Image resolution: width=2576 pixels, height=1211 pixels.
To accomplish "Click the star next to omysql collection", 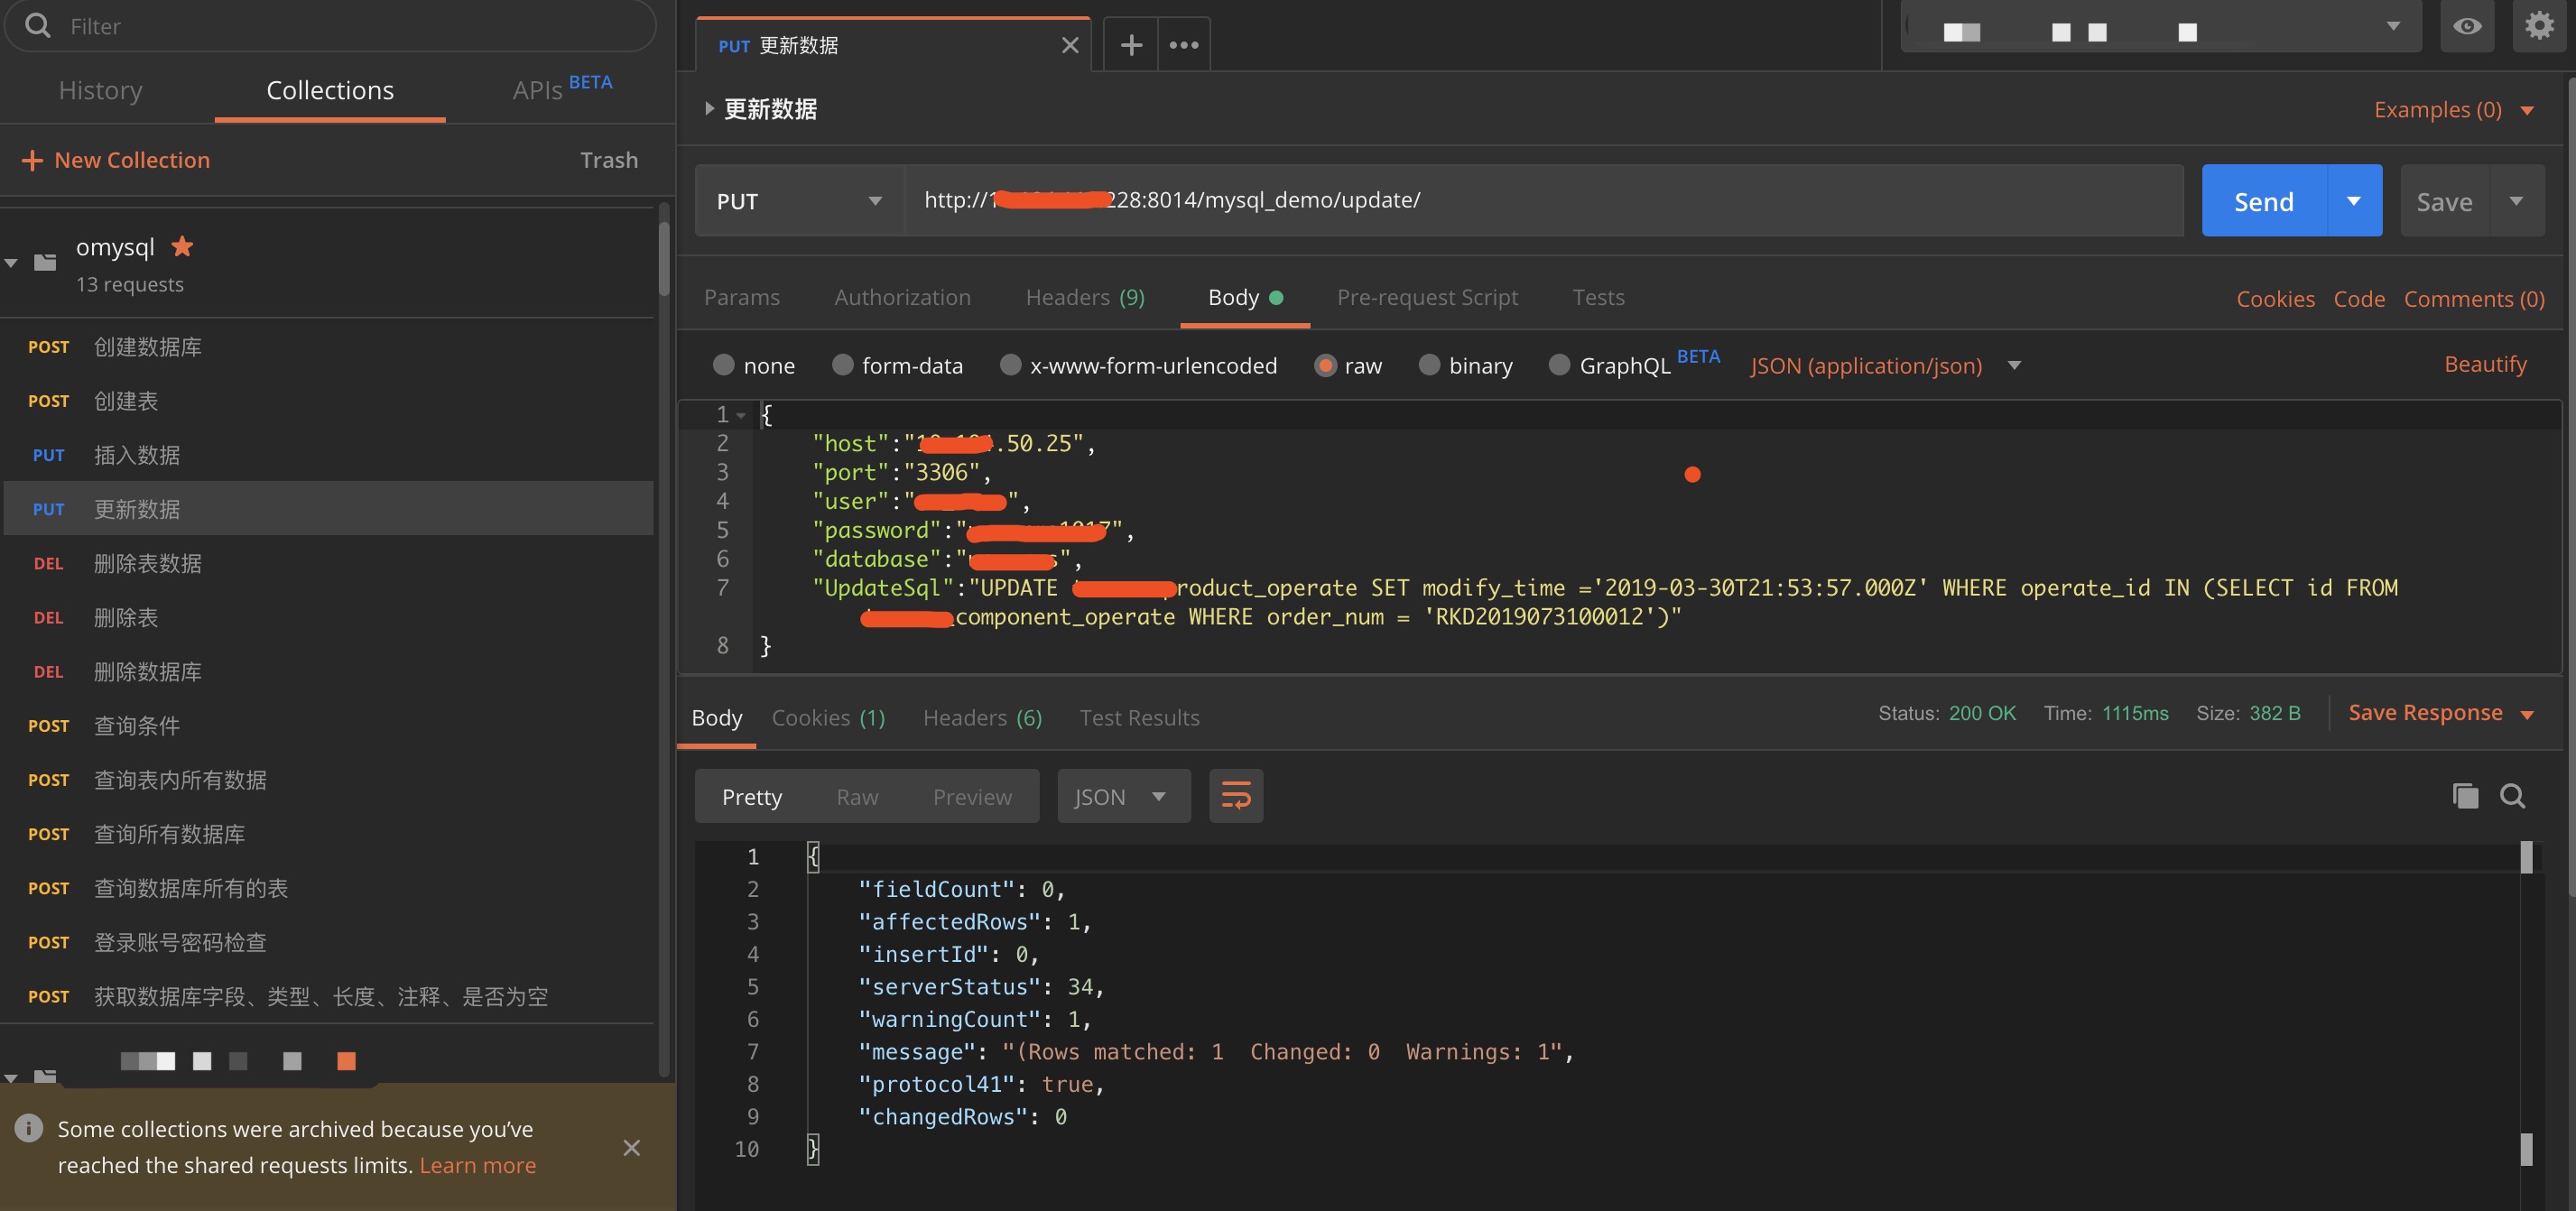I will [x=182, y=245].
